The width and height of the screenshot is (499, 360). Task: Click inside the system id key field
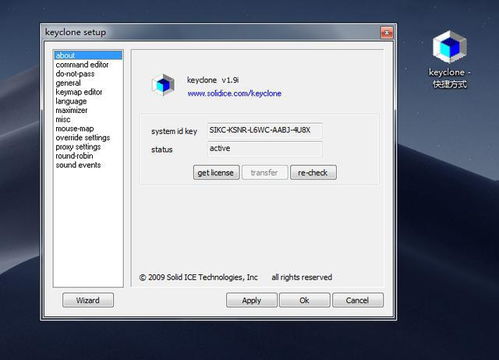(265, 130)
